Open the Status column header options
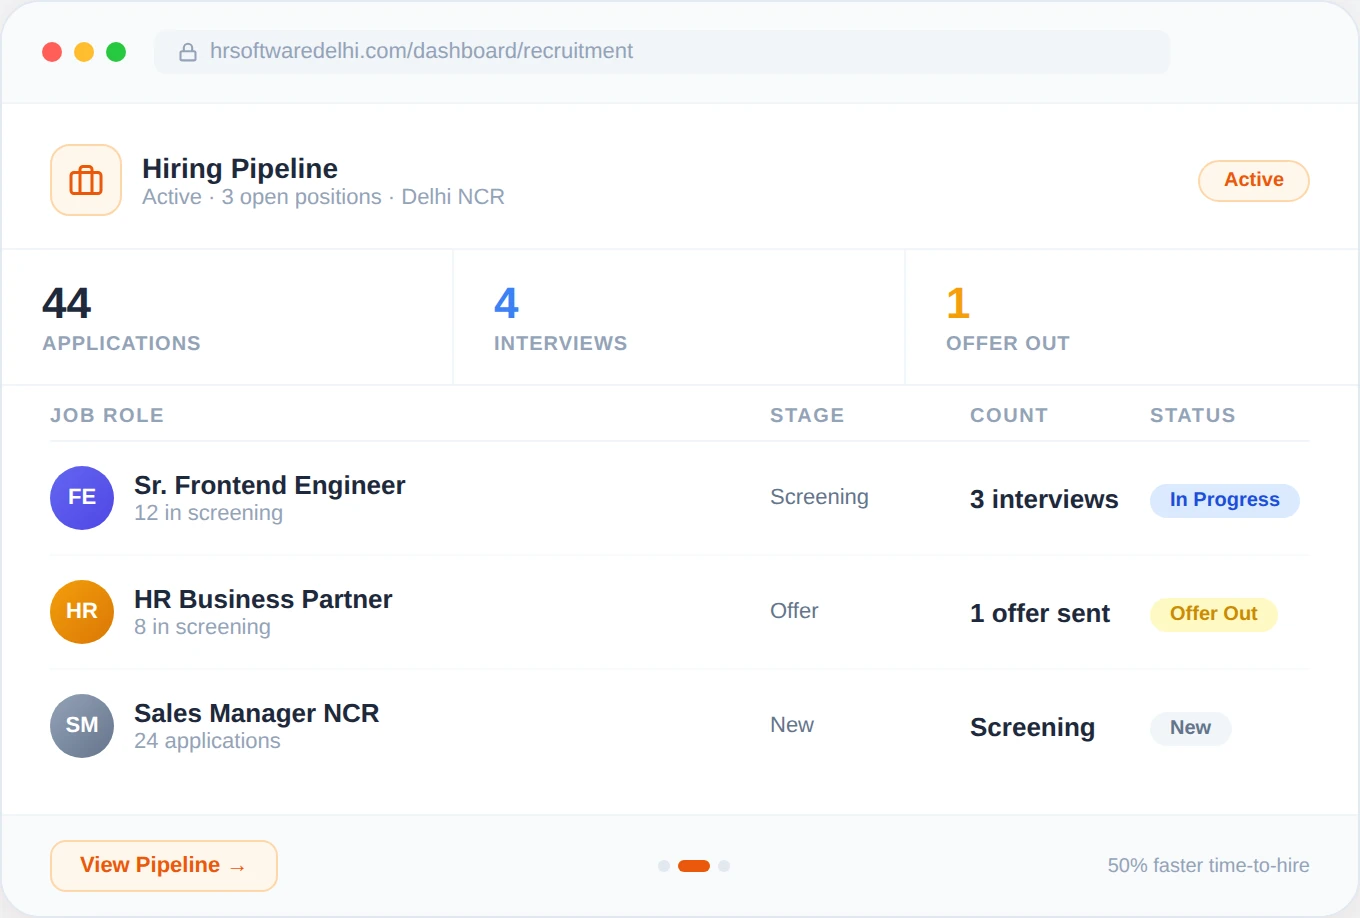The width and height of the screenshot is (1360, 918). [1192, 415]
